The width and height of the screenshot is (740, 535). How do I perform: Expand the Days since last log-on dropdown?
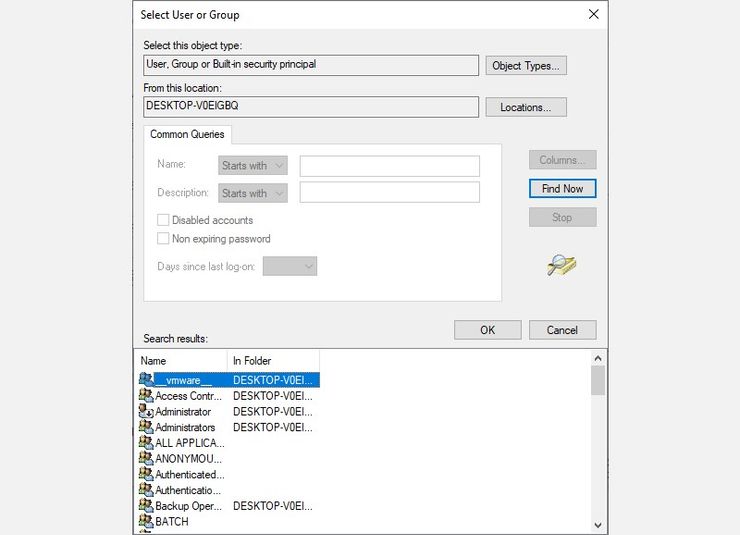point(290,266)
